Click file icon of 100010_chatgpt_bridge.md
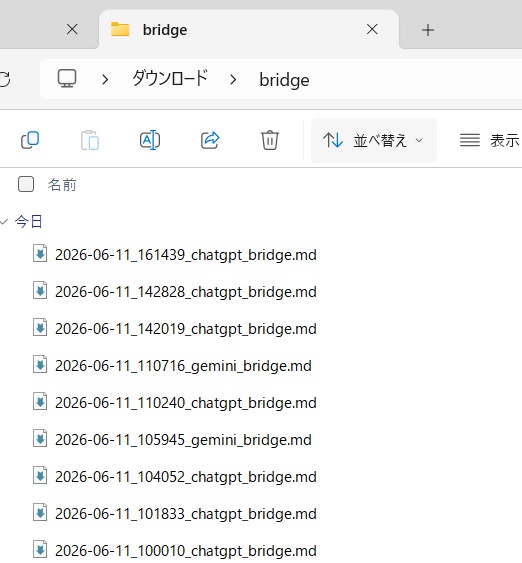This screenshot has height=563, width=522. 40,549
